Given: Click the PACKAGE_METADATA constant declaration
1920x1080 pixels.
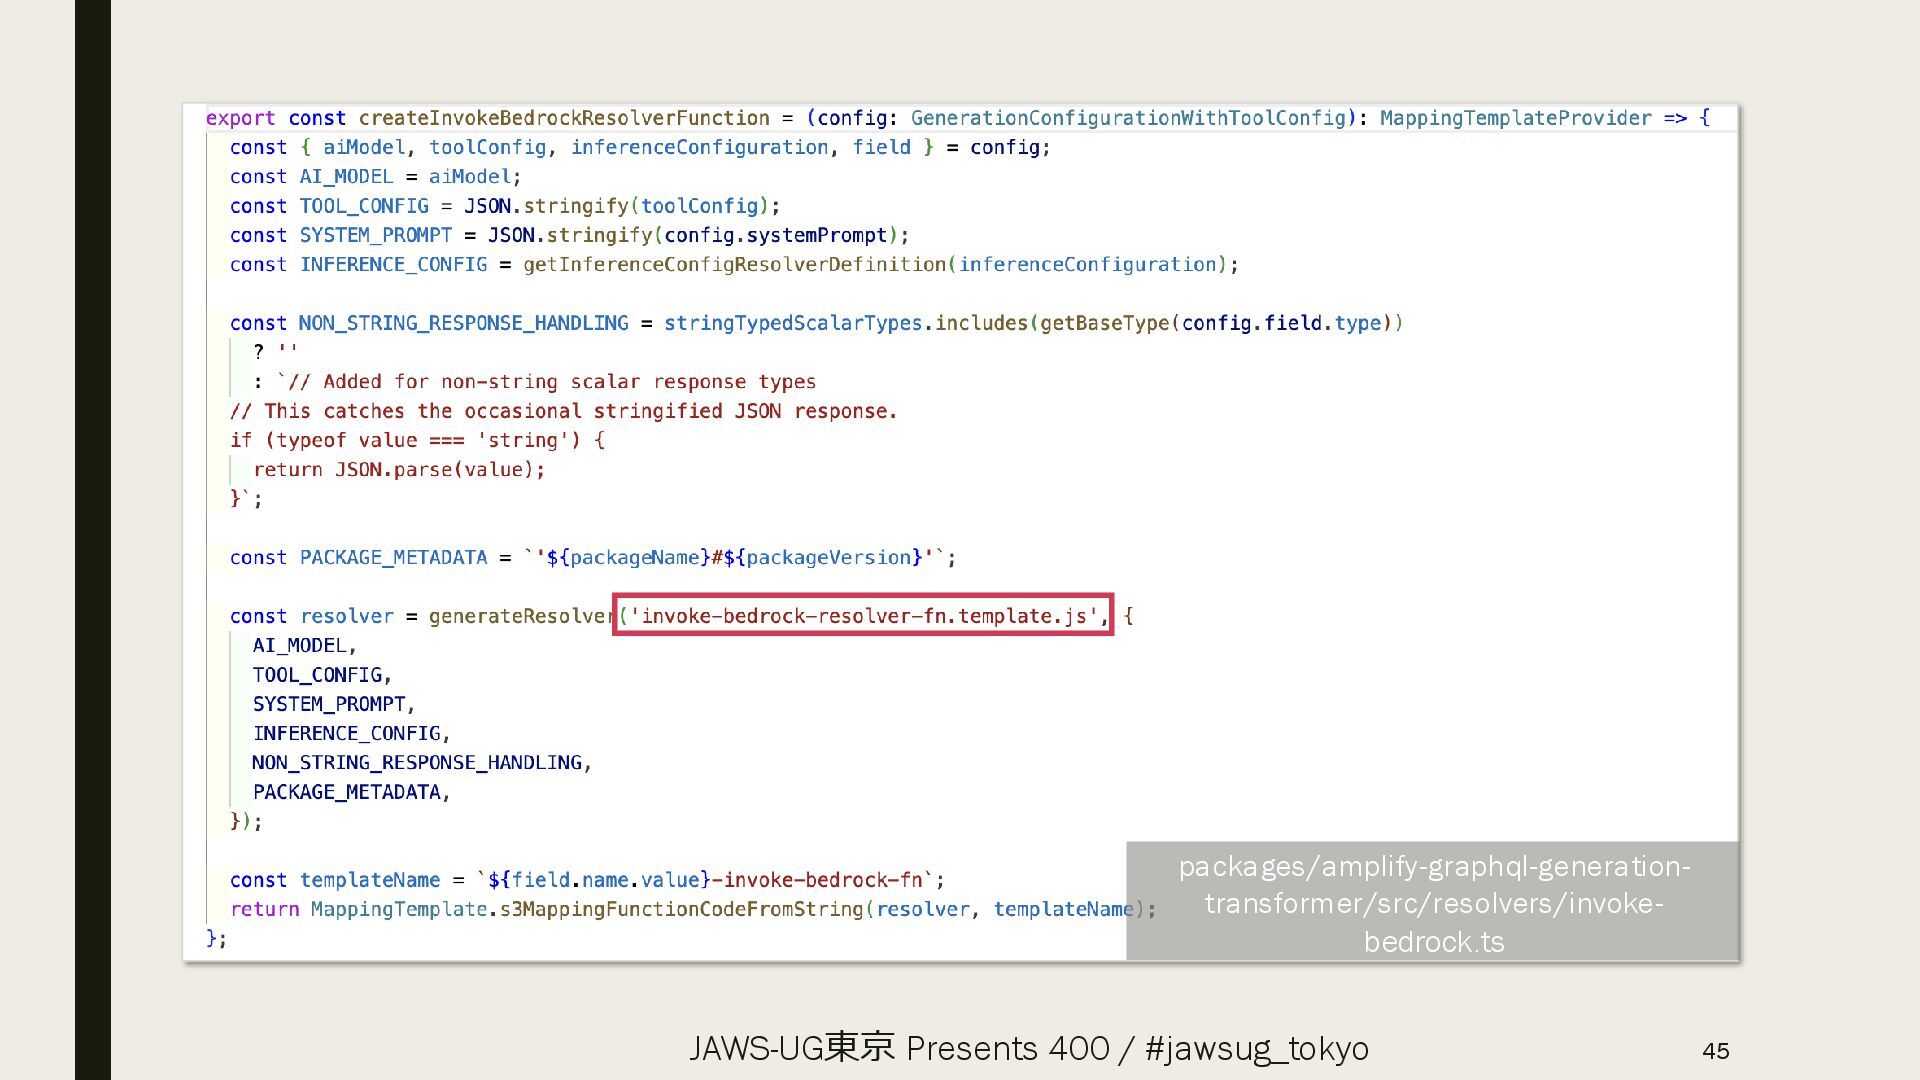Looking at the screenshot, I should [x=393, y=557].
